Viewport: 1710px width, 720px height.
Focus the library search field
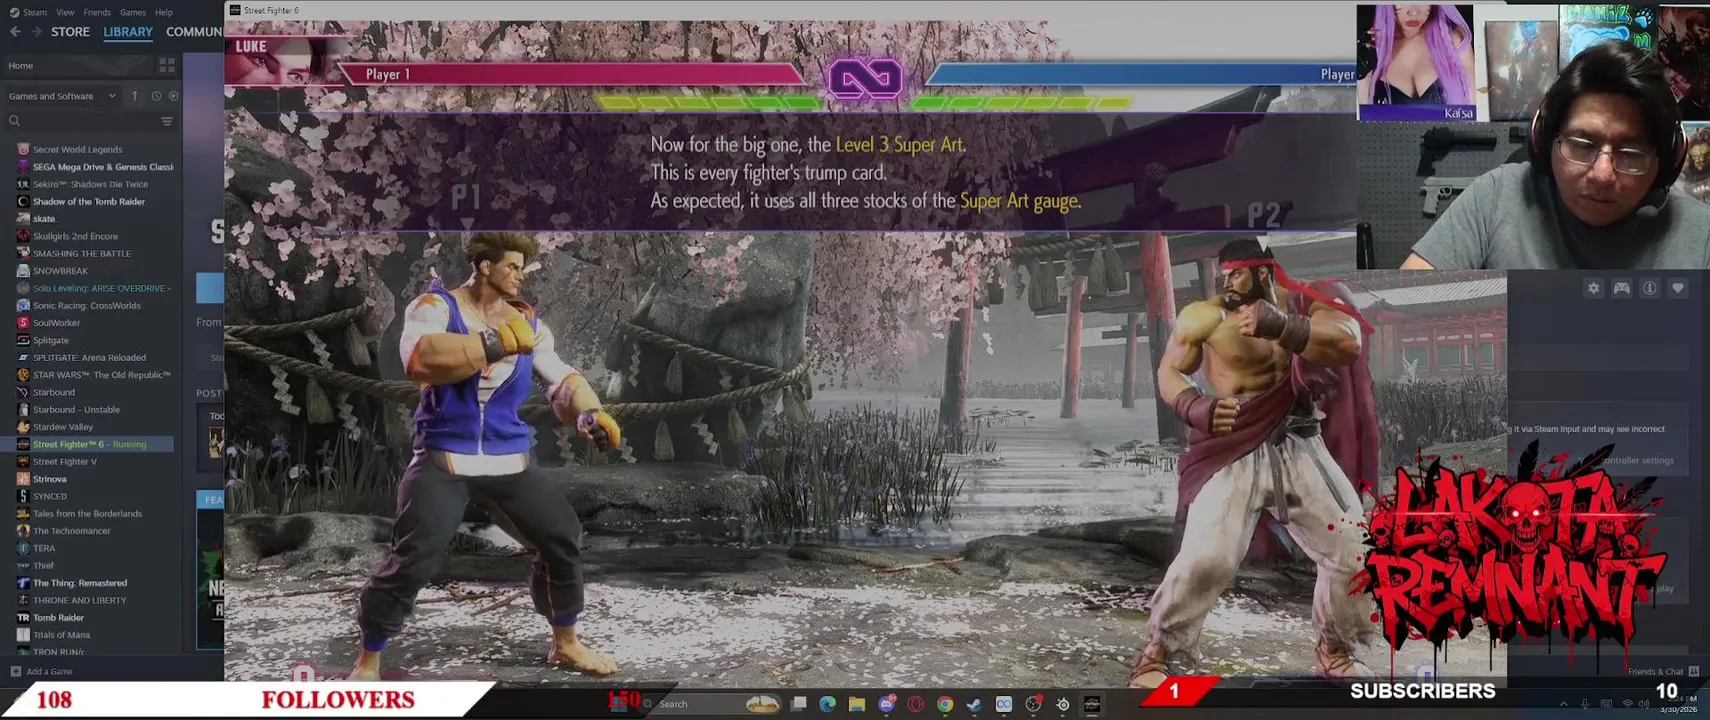pos(82,121)
